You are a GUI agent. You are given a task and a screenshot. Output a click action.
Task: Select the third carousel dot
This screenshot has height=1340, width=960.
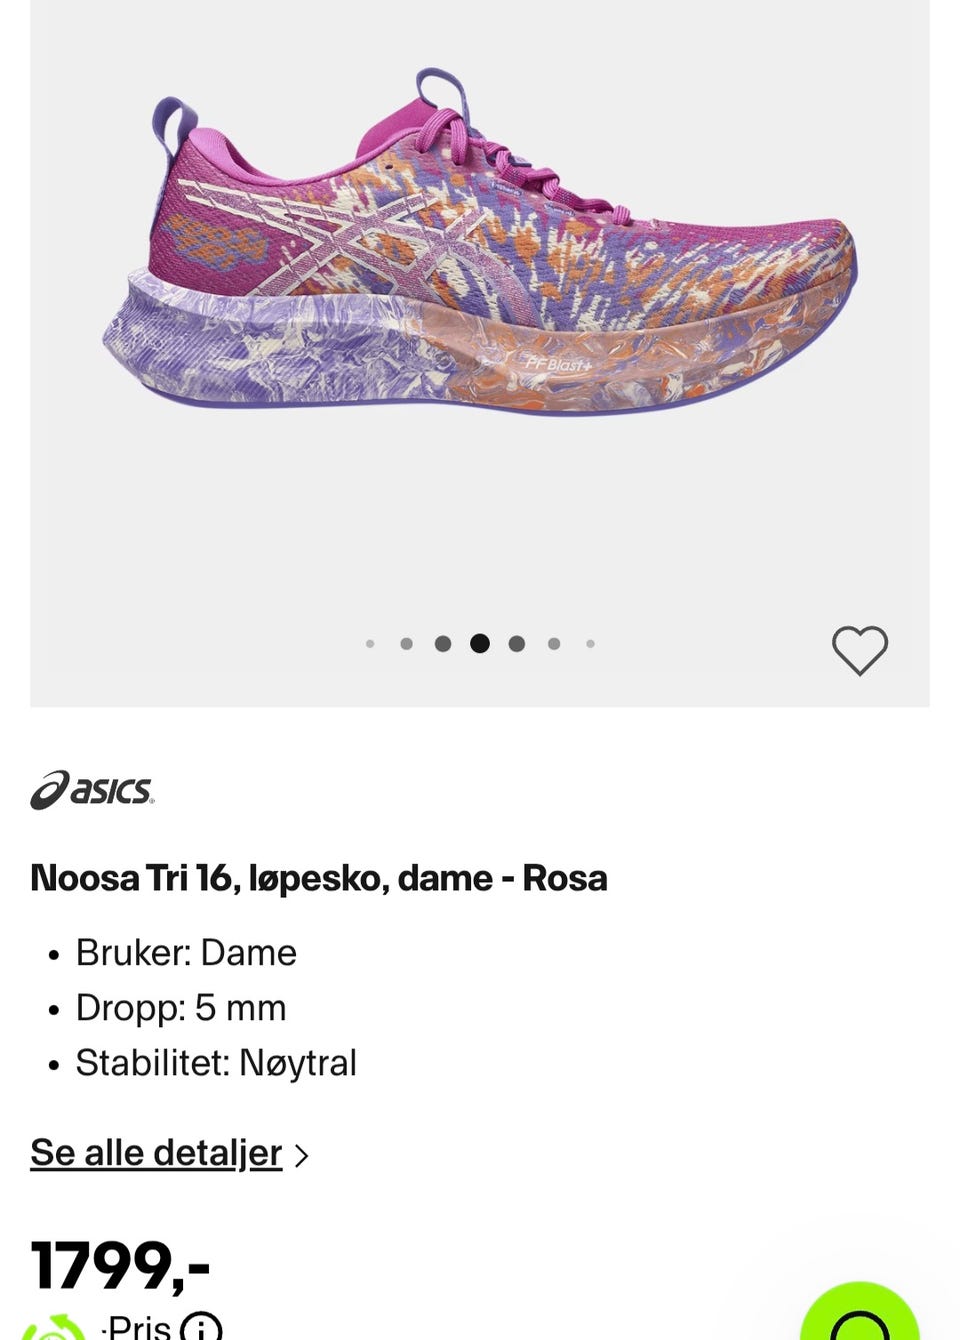[x=443, y=644]
